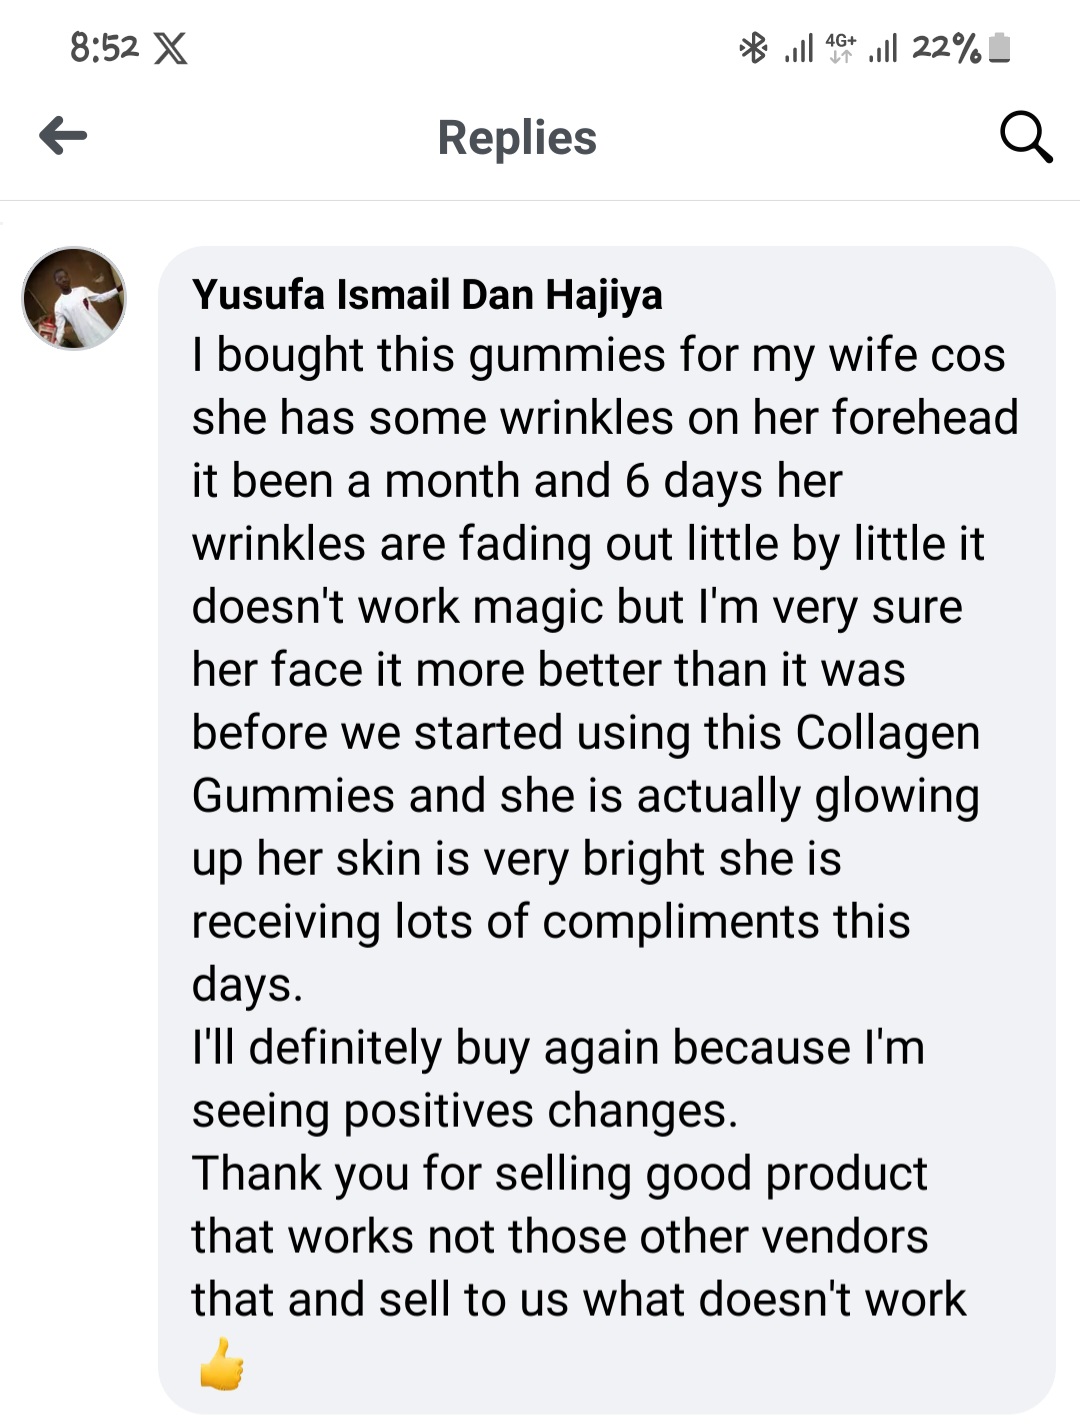The height and width of the screenshot is (1424, 1080).
Task: Tap the 8:52 clock in status bar
Action: point(104,47)
